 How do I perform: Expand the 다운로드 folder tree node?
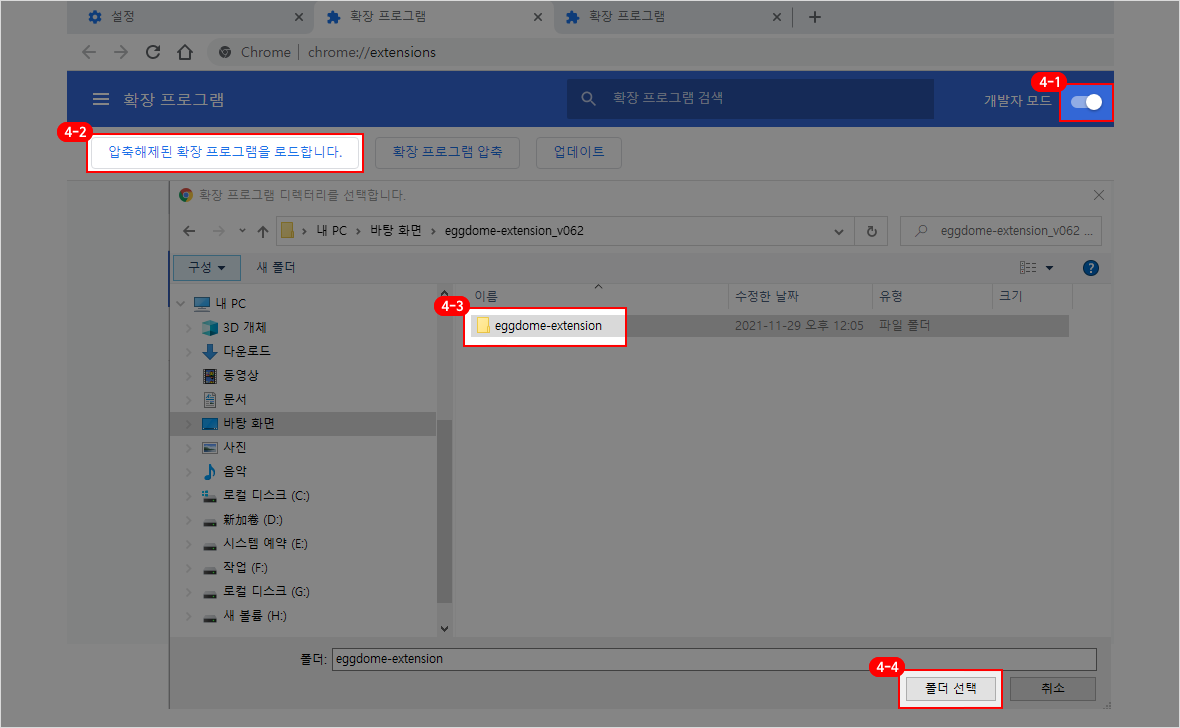186,352
